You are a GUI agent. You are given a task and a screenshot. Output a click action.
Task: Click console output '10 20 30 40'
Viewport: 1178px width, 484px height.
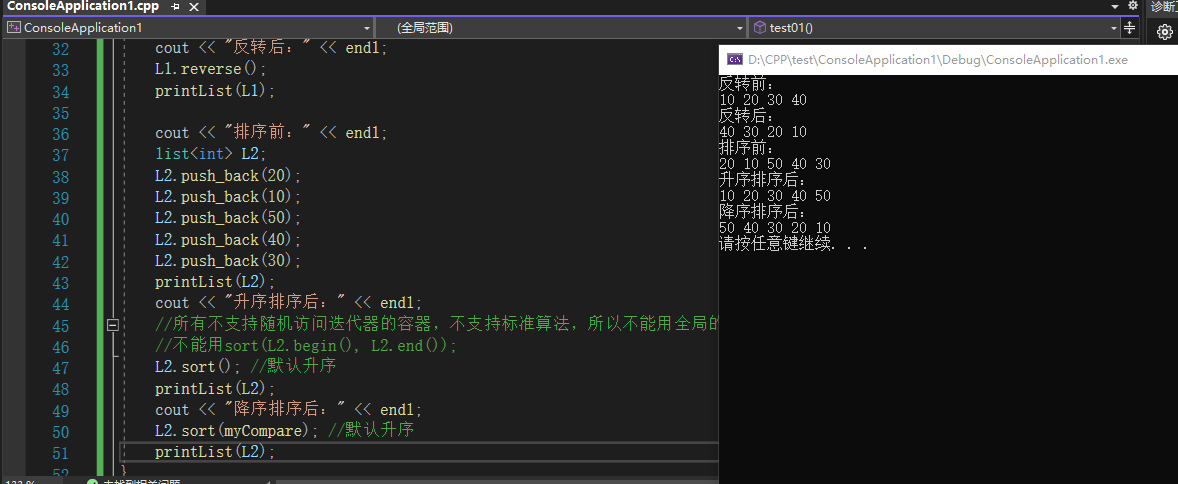(x=763, y=100)
